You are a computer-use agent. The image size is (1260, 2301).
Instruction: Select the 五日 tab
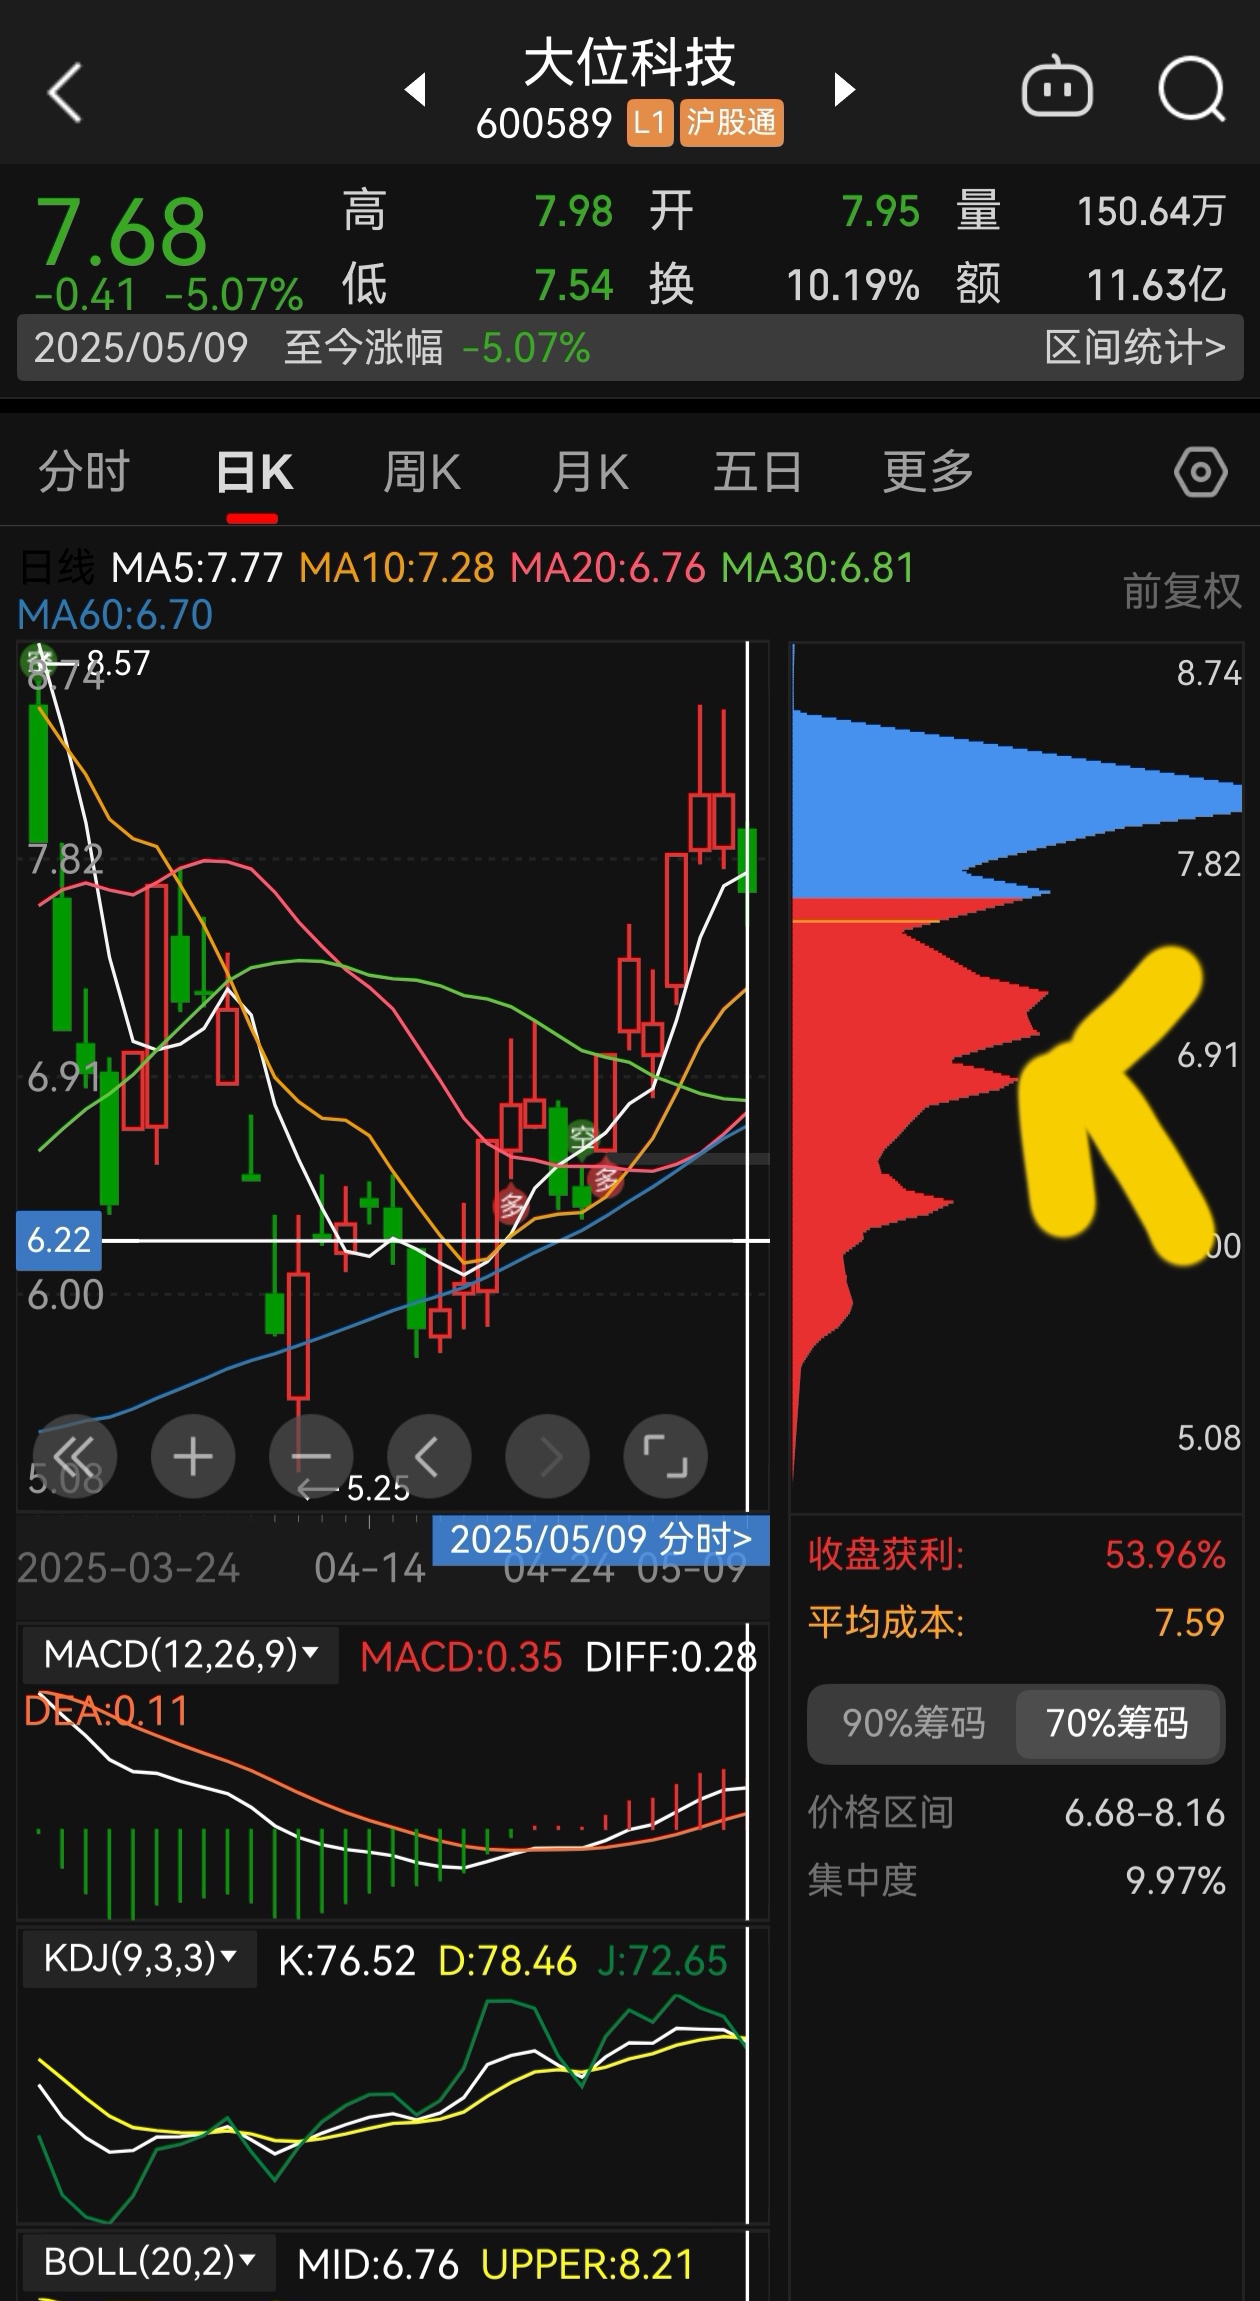pyautogui.click(x=758, y=472)
